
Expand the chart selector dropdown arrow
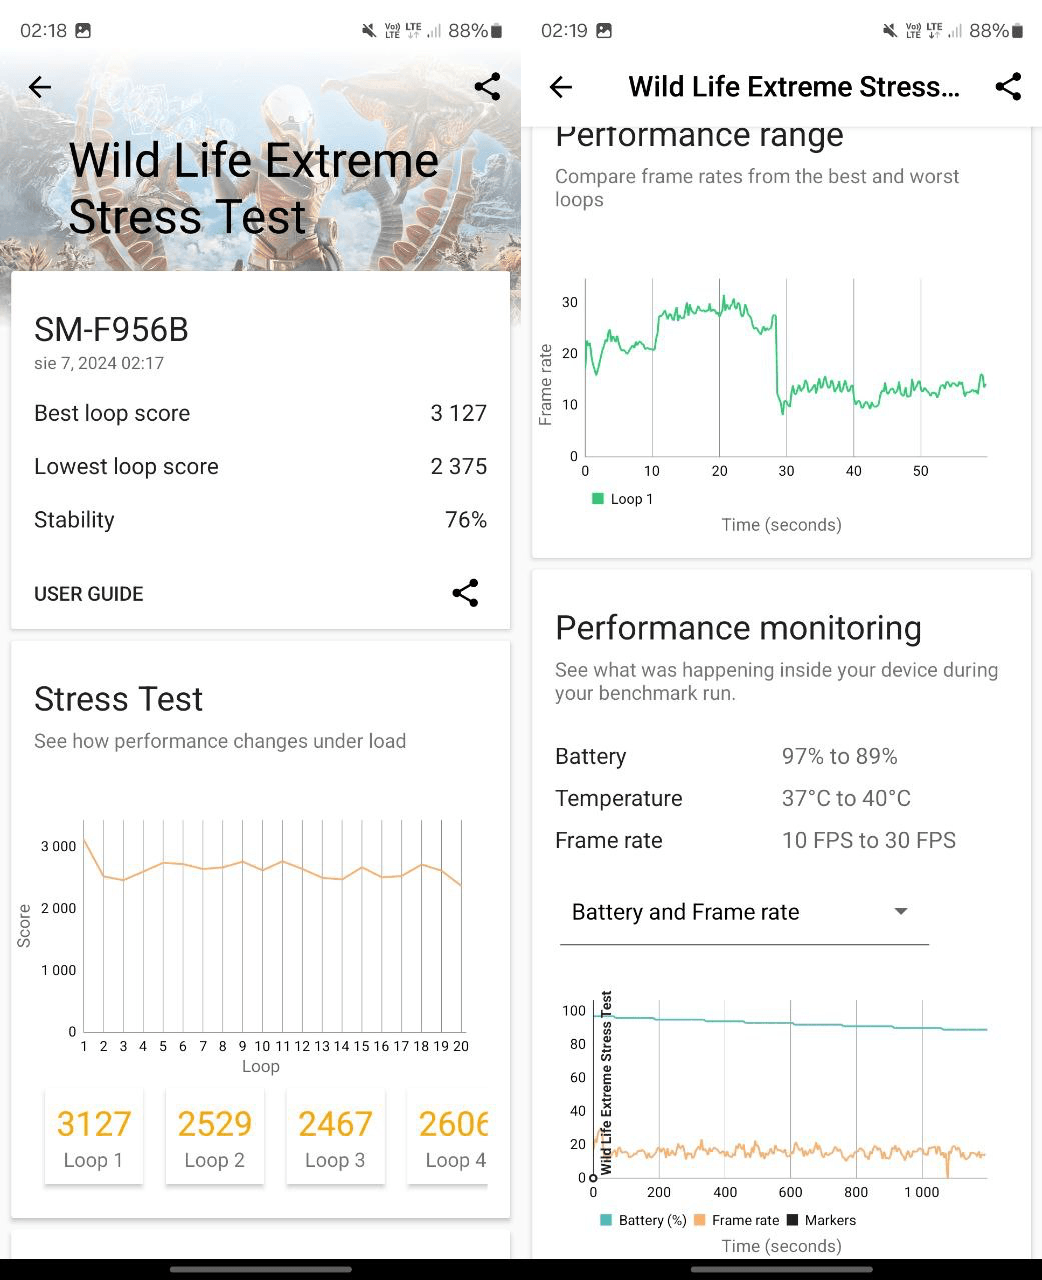pyautogui.click(x=901, y=911)
